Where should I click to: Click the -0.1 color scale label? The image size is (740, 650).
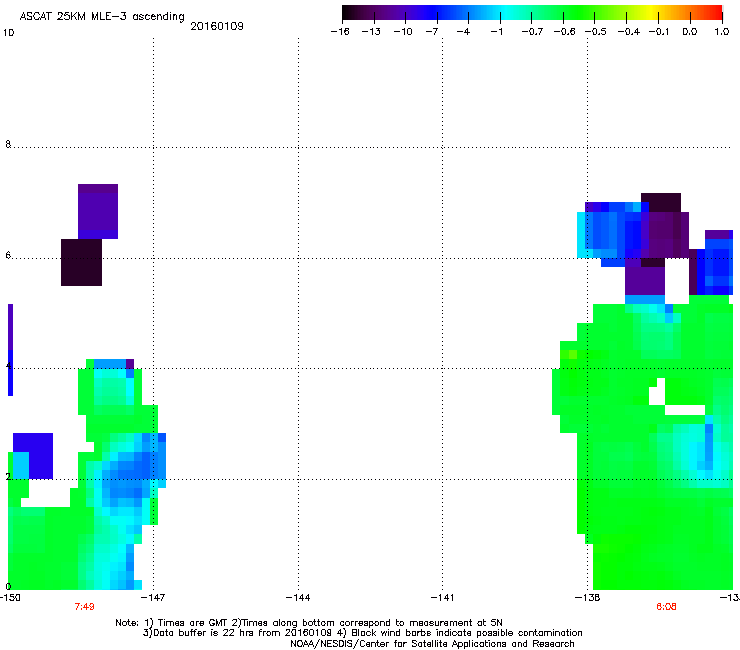659,32
